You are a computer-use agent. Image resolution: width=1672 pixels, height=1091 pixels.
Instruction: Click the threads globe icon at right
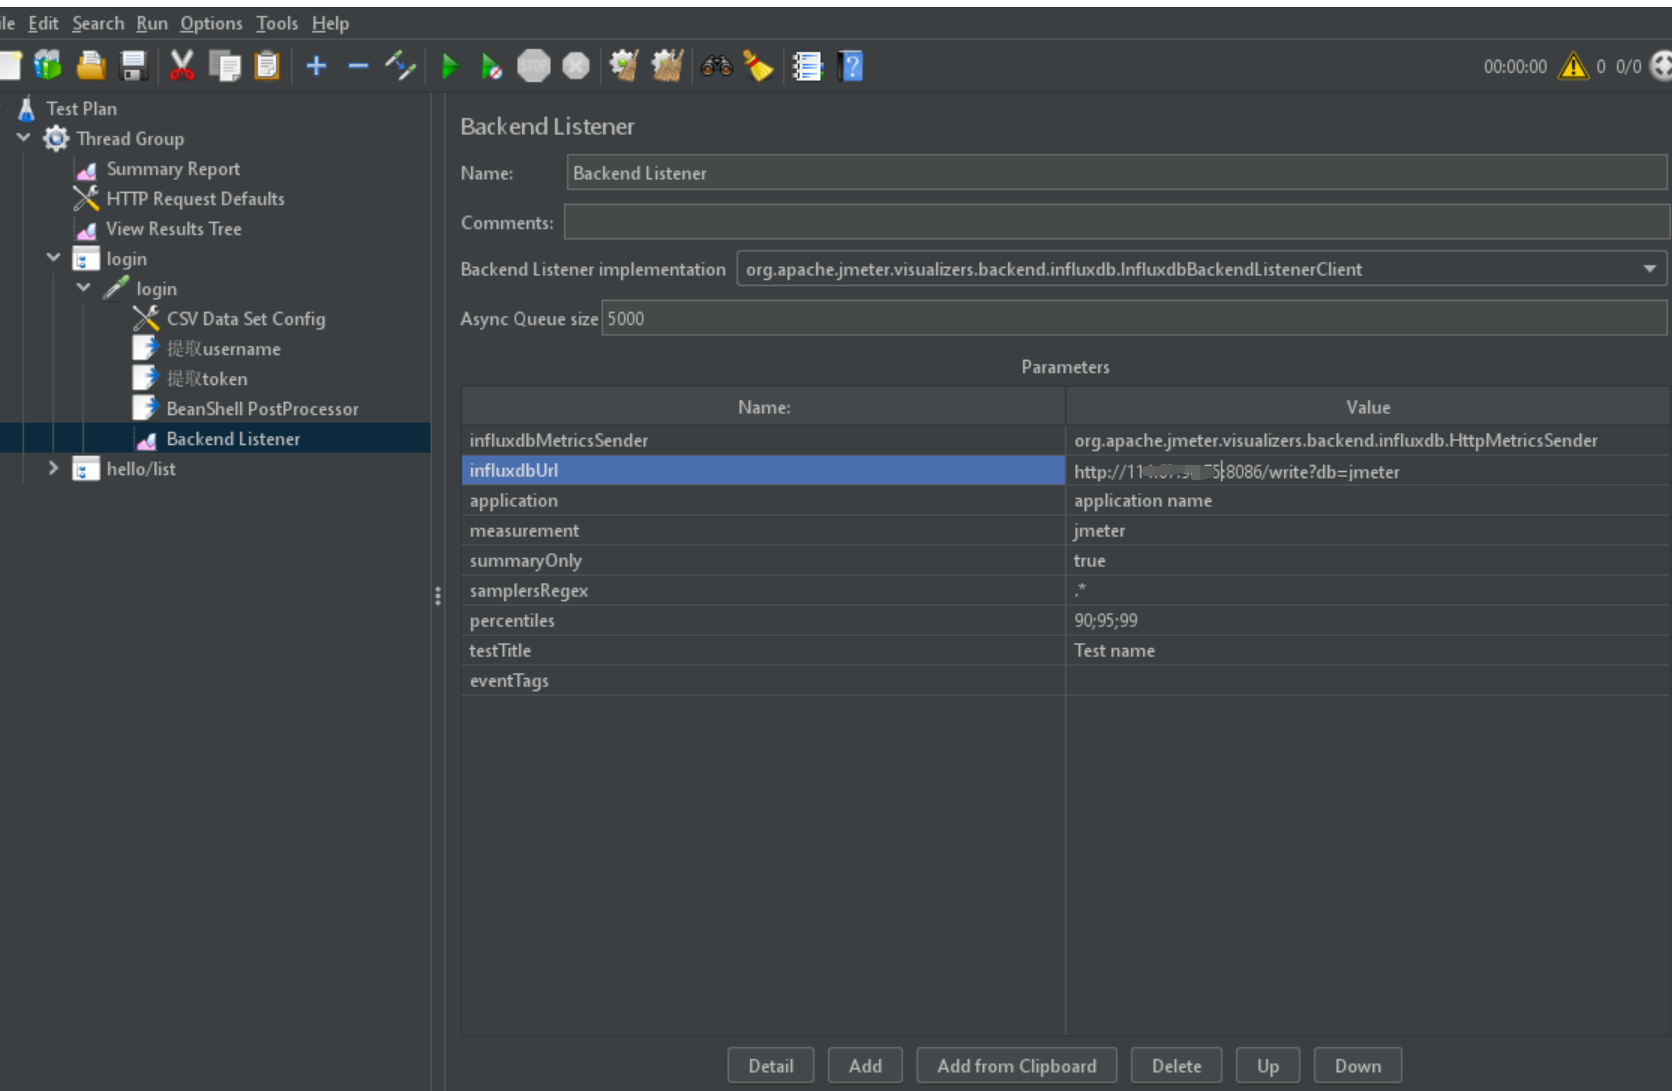[1660, 66]
